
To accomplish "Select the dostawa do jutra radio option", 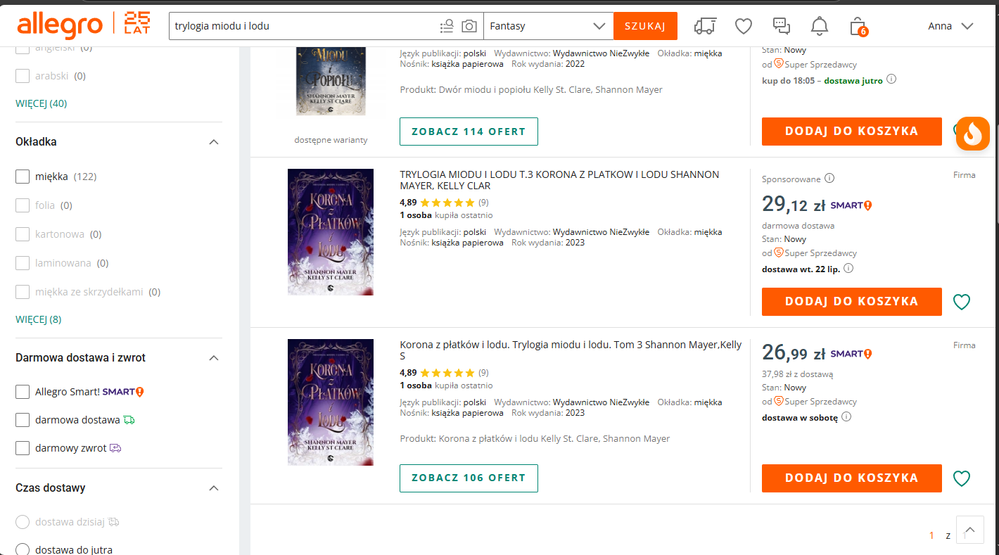I will pyautogui.click(x=23, y=550).
